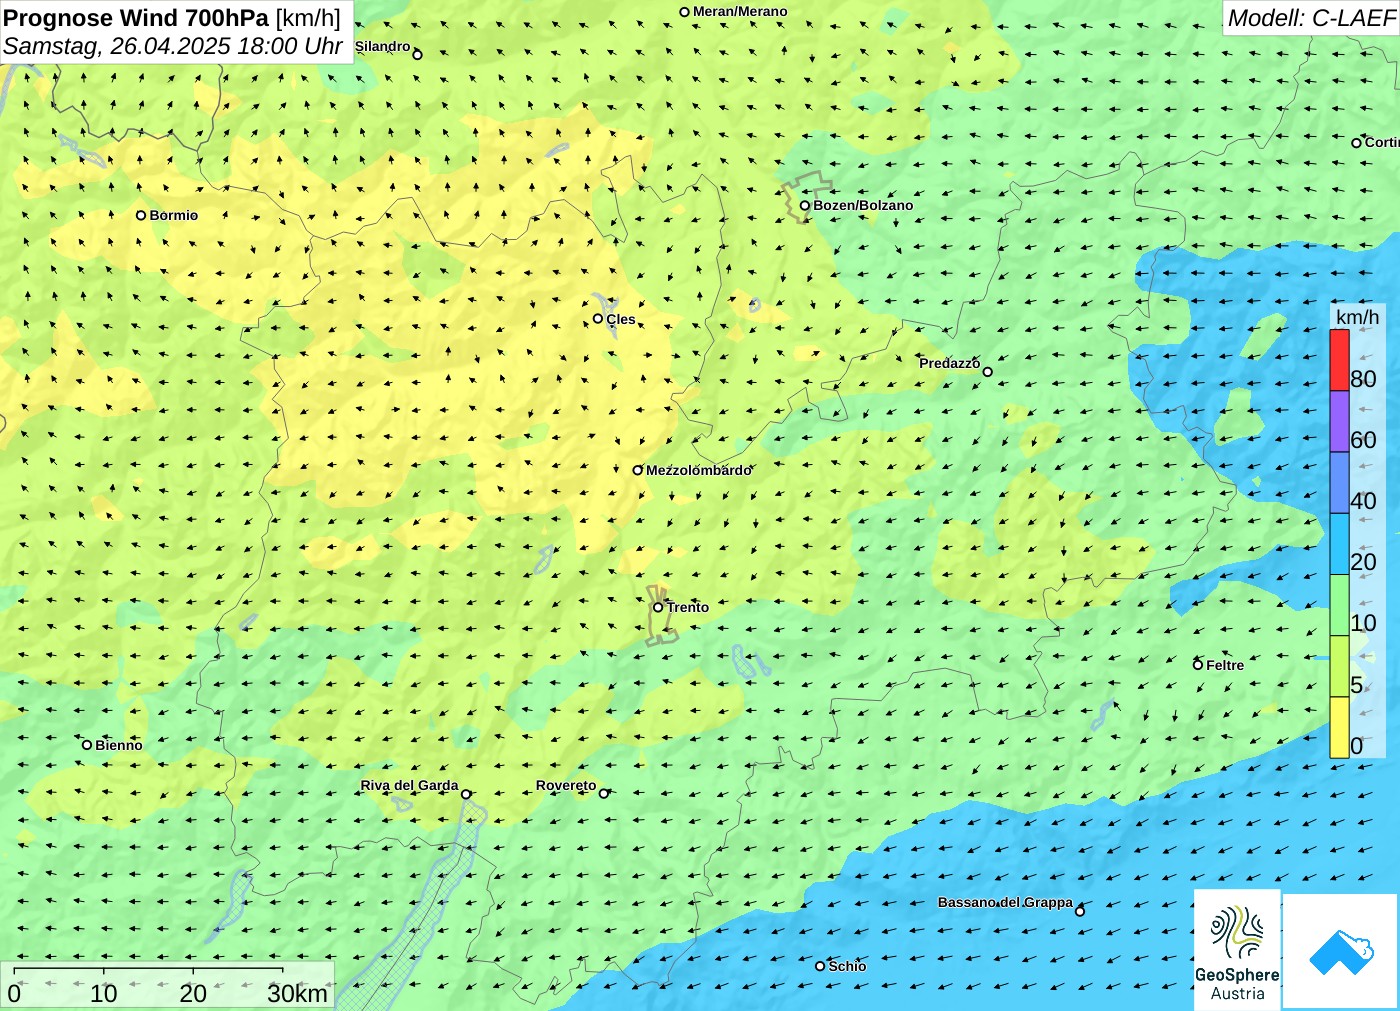Click the cyan 20 km/h legend swatch
The height and width of the screenshot is (1011, 1400).
pos(1339,544)
